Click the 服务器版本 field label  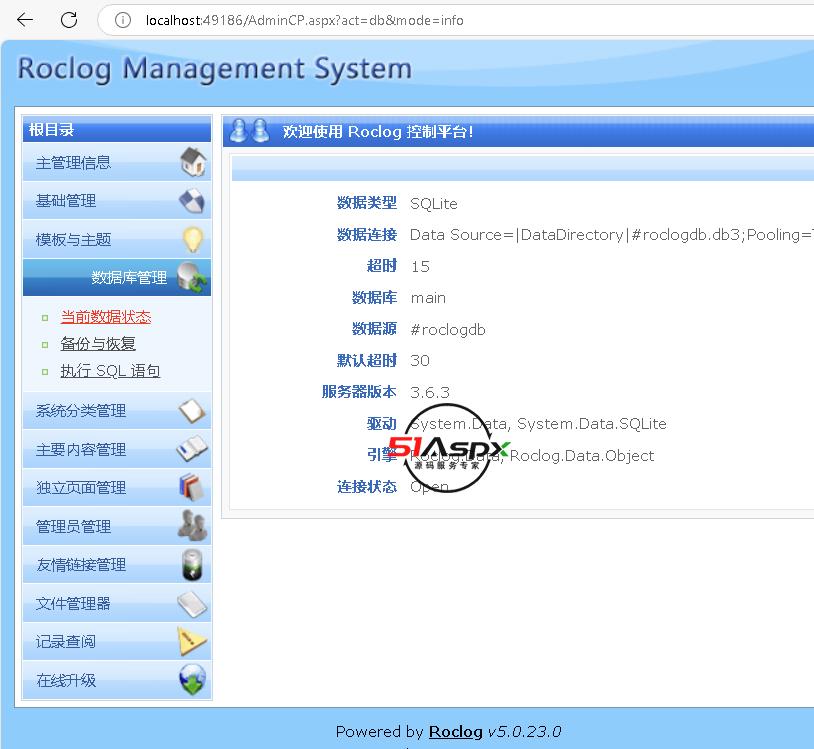click(359, 392)
